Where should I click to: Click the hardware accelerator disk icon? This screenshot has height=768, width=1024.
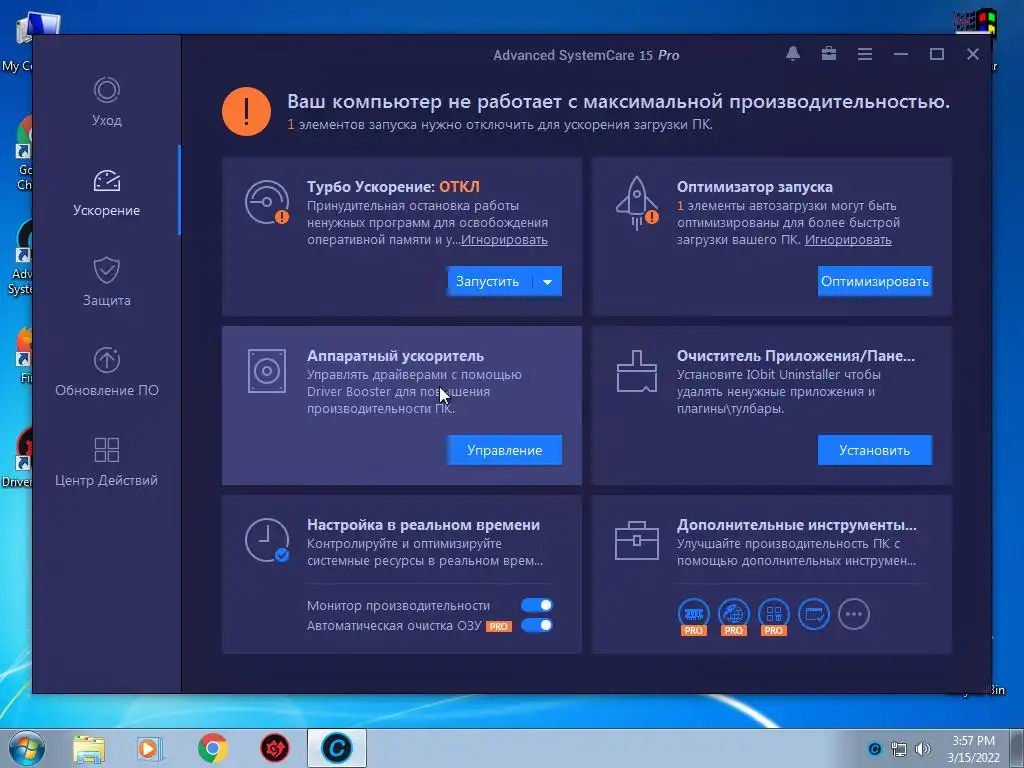click(x=266, y=371)
